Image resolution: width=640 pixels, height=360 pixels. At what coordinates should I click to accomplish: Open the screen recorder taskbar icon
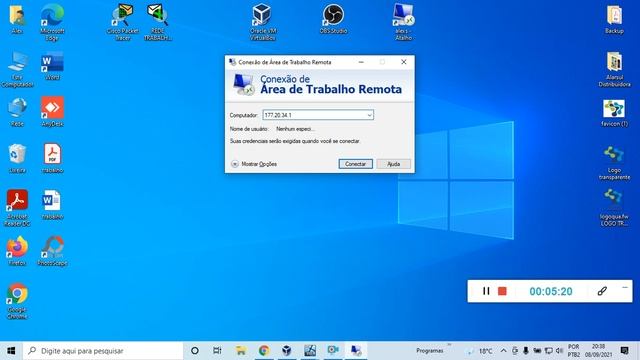[333, 350]
